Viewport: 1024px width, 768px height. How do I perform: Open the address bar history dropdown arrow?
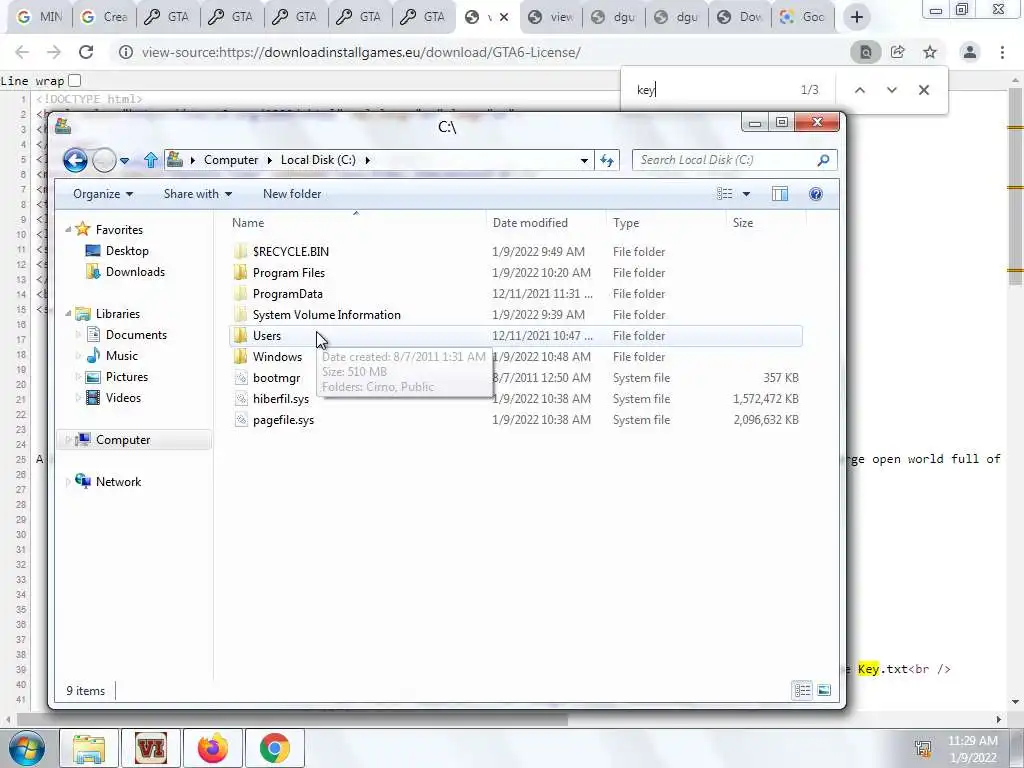(584, 160)
